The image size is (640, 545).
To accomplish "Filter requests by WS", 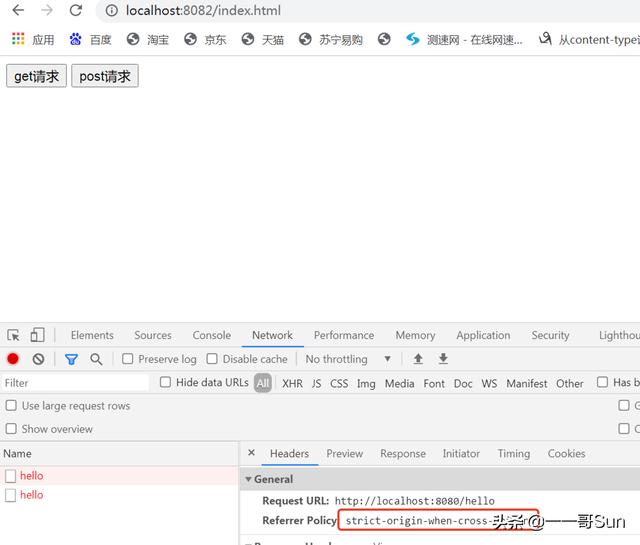I will coord(489,383).
